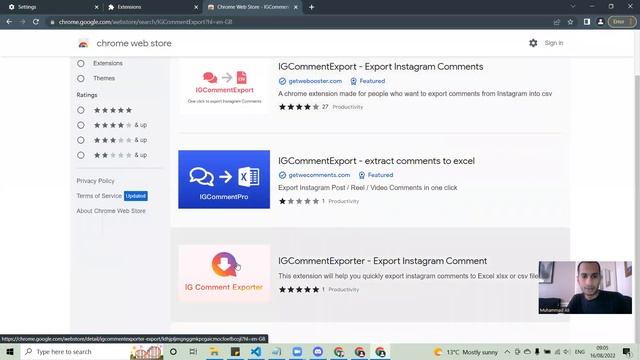Open the notifications action center
The width and height of the screenshot is (640, 360).
click(627, 352)
